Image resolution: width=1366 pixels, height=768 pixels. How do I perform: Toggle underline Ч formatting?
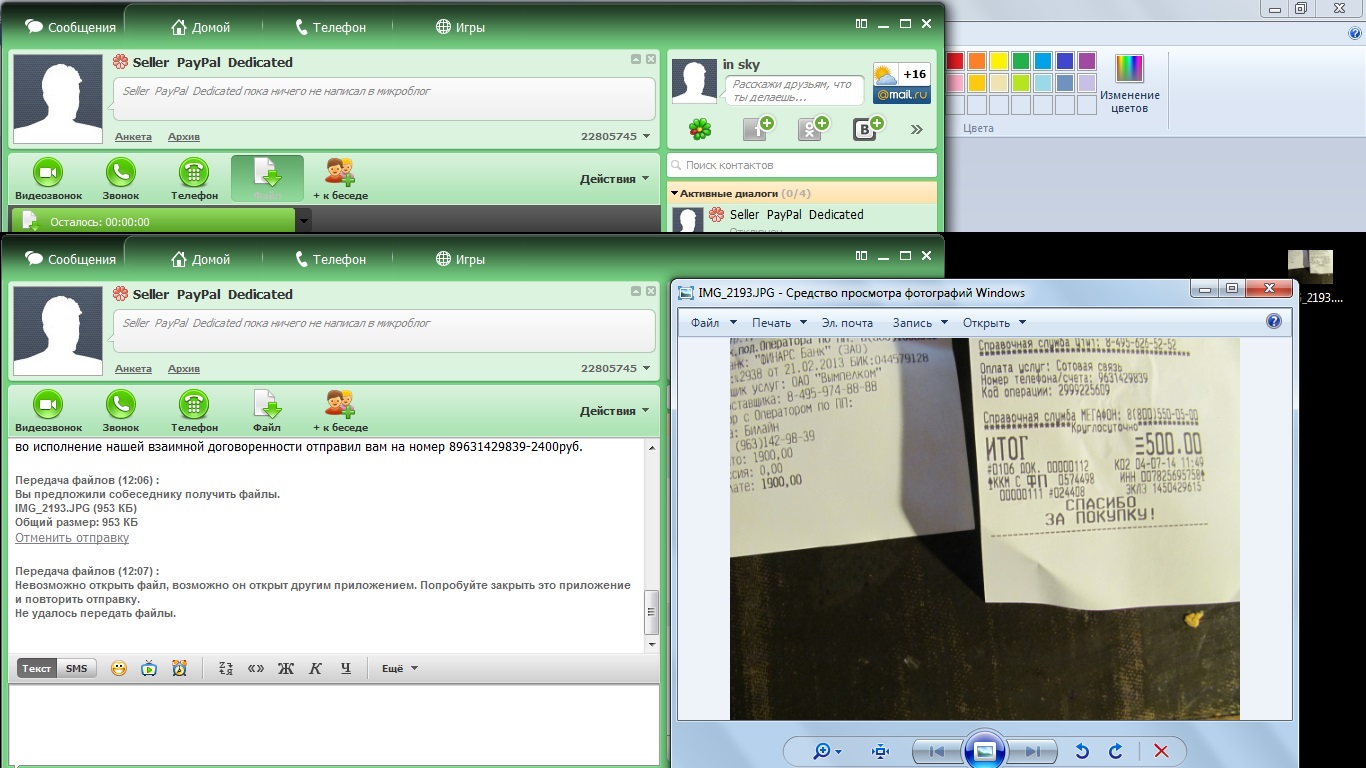click(346, 668)
